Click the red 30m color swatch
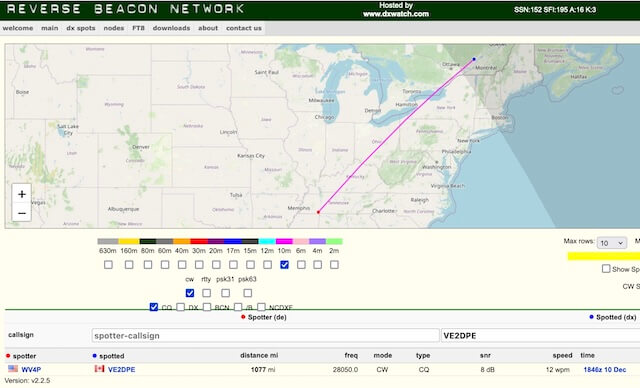 [199, 242]
